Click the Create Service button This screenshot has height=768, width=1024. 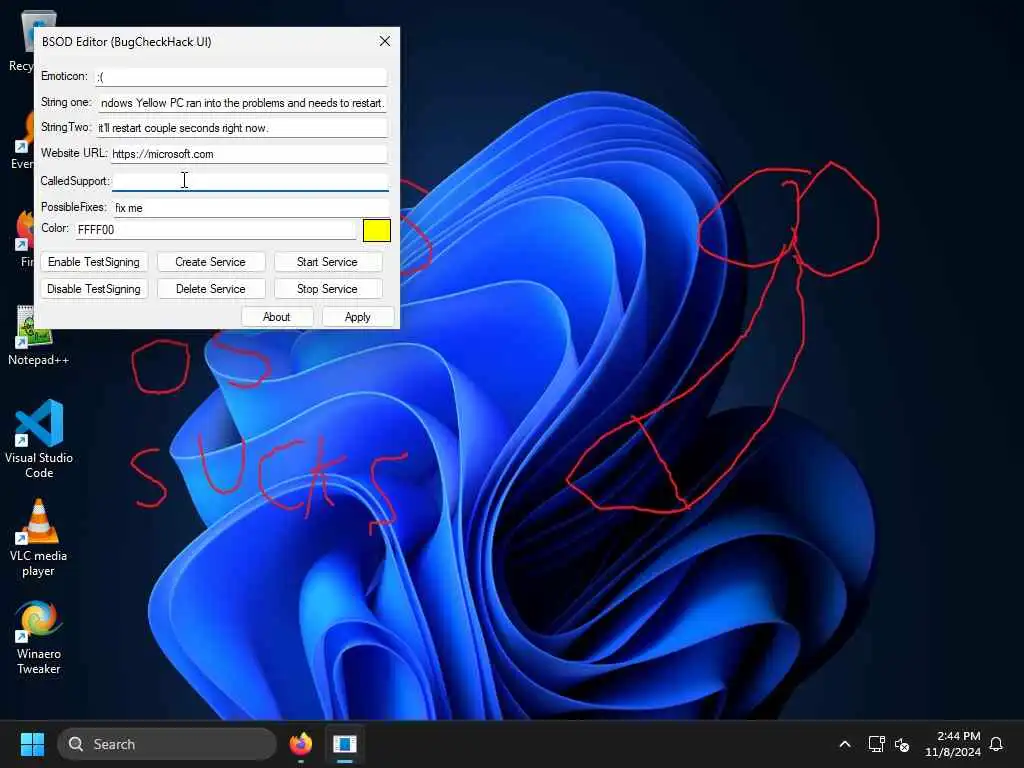tap(211, 262)
